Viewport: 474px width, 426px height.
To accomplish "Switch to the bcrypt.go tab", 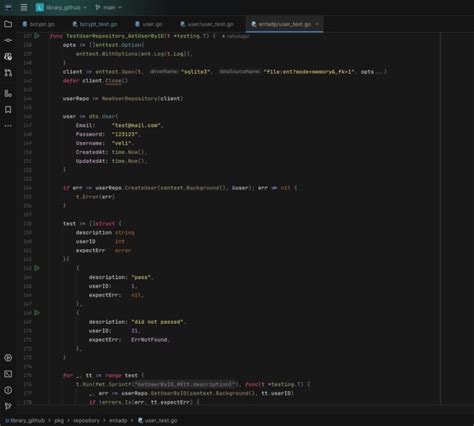I will pos(38,24).
